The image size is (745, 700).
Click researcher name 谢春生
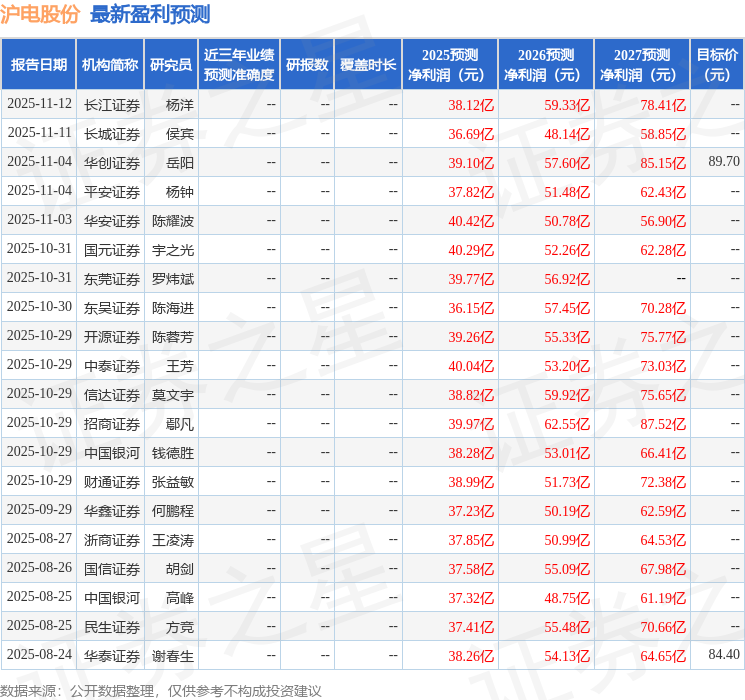(x=173, y=655)
